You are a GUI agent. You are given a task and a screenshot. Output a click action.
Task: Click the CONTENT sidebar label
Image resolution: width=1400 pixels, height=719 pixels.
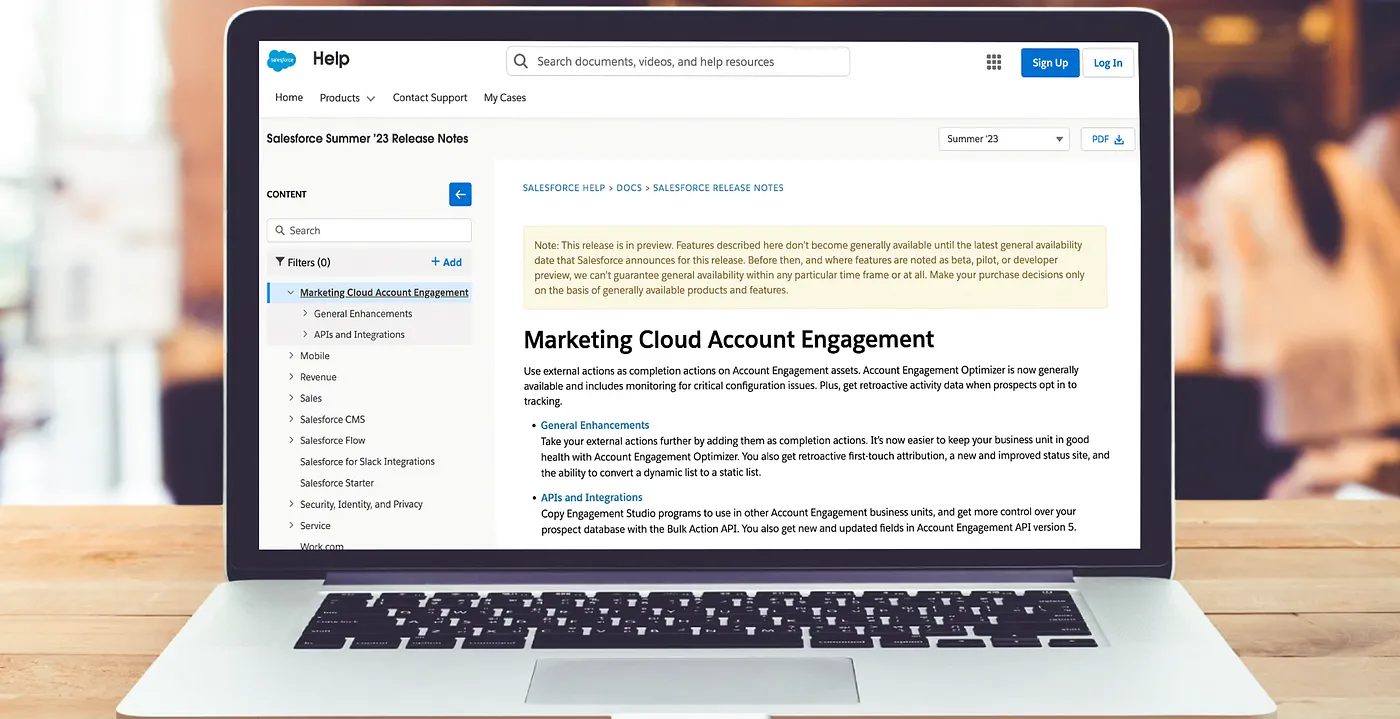tap(287, 195)
